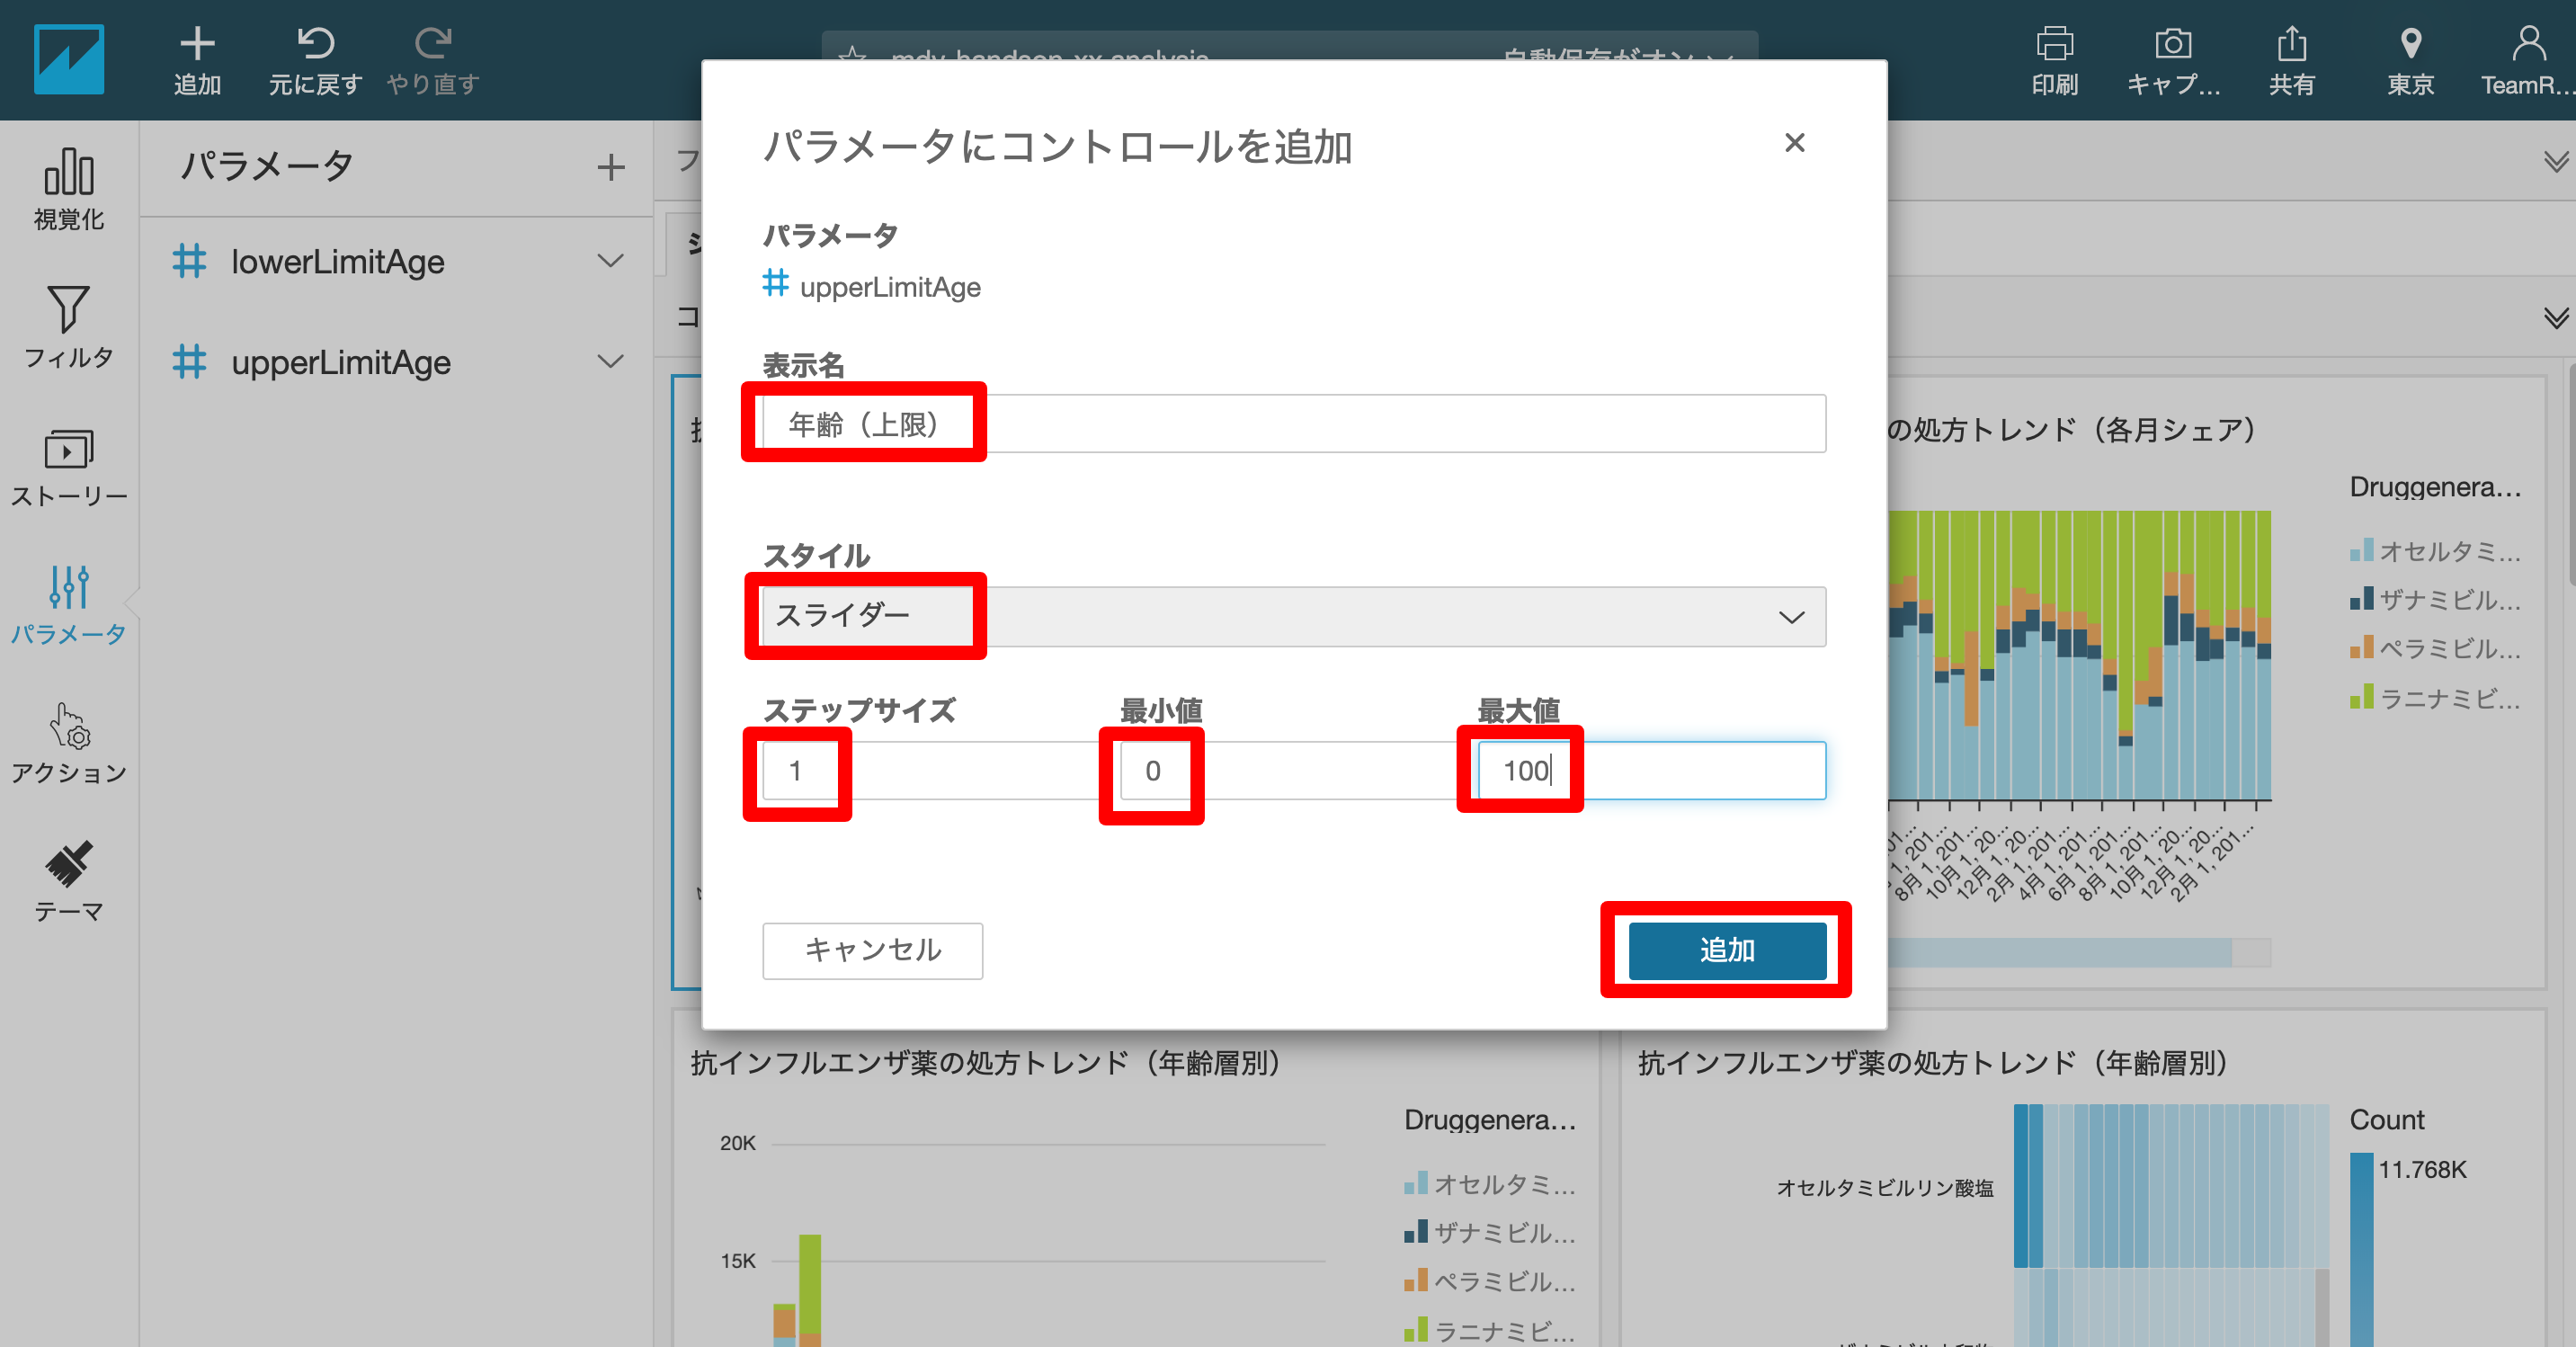Select upperLimitAge parameter in list
This screenshot has height=1347, width=2576.
coord(396,361)
